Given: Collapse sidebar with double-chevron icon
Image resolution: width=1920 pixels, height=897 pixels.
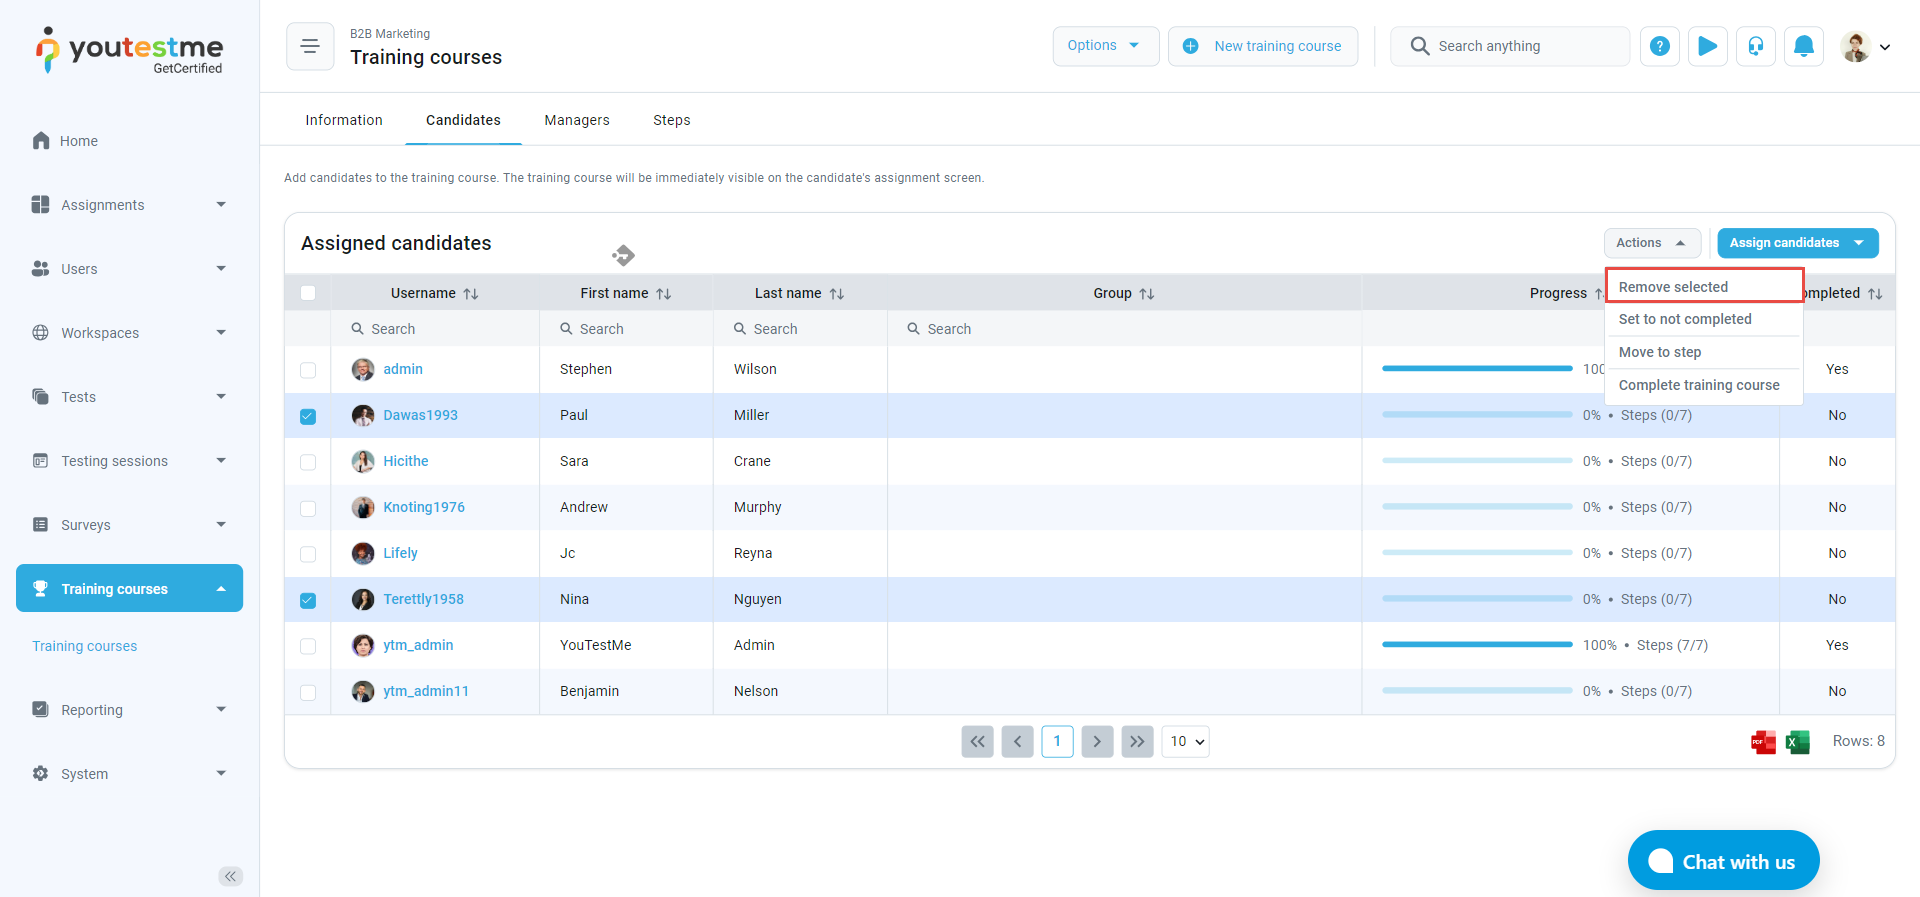Looking at the screenshot, I should click(x=230, y=876).
